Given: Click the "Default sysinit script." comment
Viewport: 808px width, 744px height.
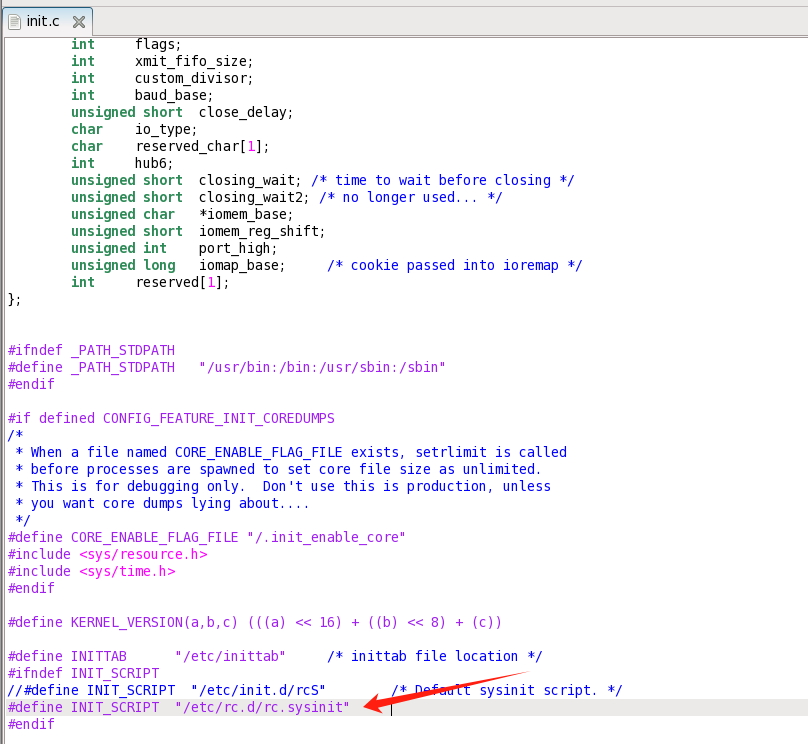Looking at the screenshot, I should [x=507, y=690].
